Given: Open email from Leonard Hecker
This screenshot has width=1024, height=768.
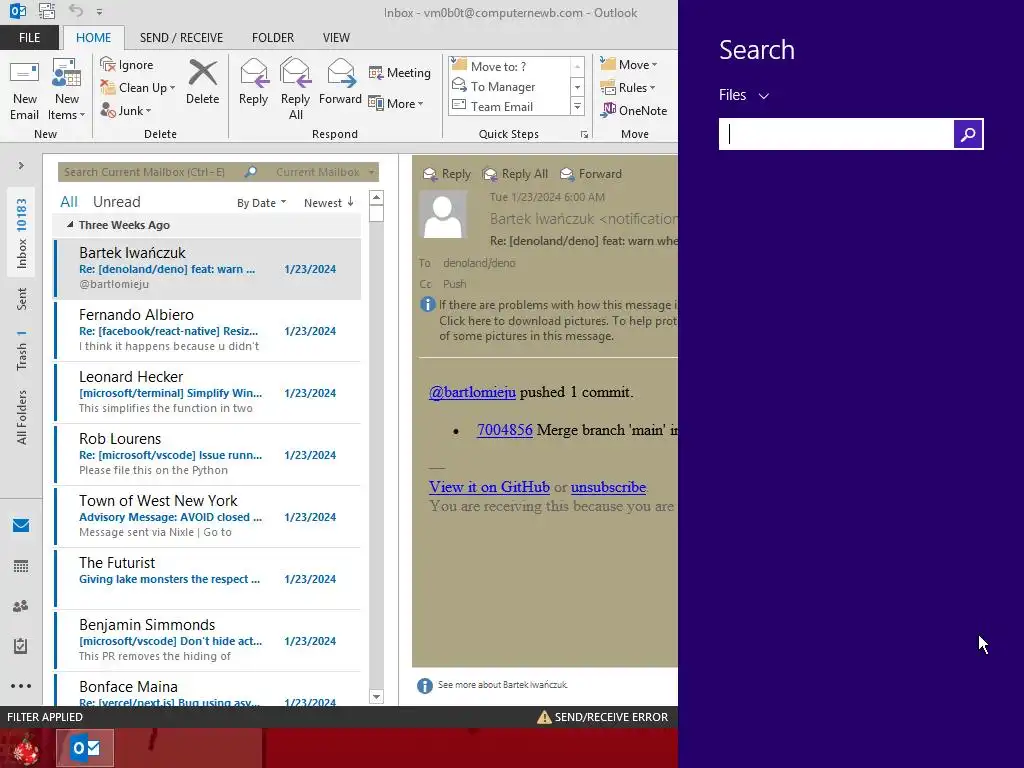Looking at the screenshot, I should (x=208, y=392).
